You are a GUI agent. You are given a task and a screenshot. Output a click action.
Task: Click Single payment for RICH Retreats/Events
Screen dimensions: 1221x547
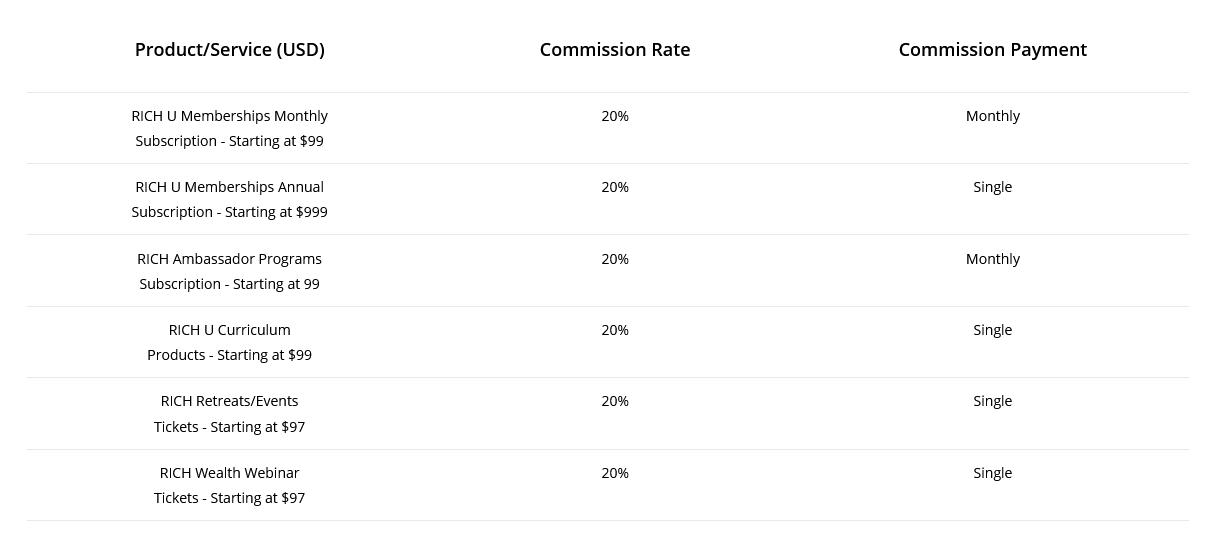992,401
